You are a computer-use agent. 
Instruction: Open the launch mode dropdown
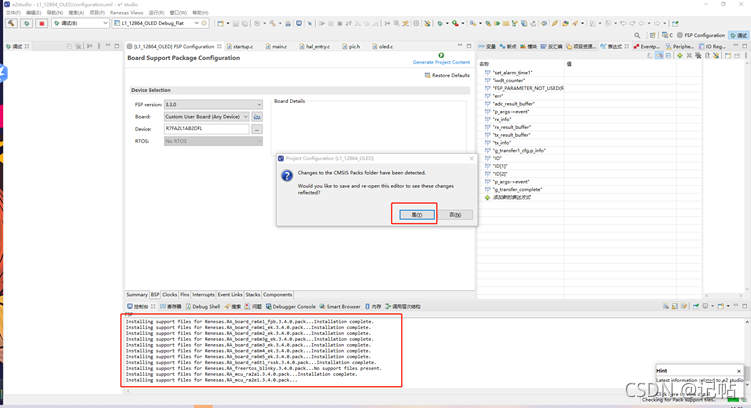click(x=80, y=23)
